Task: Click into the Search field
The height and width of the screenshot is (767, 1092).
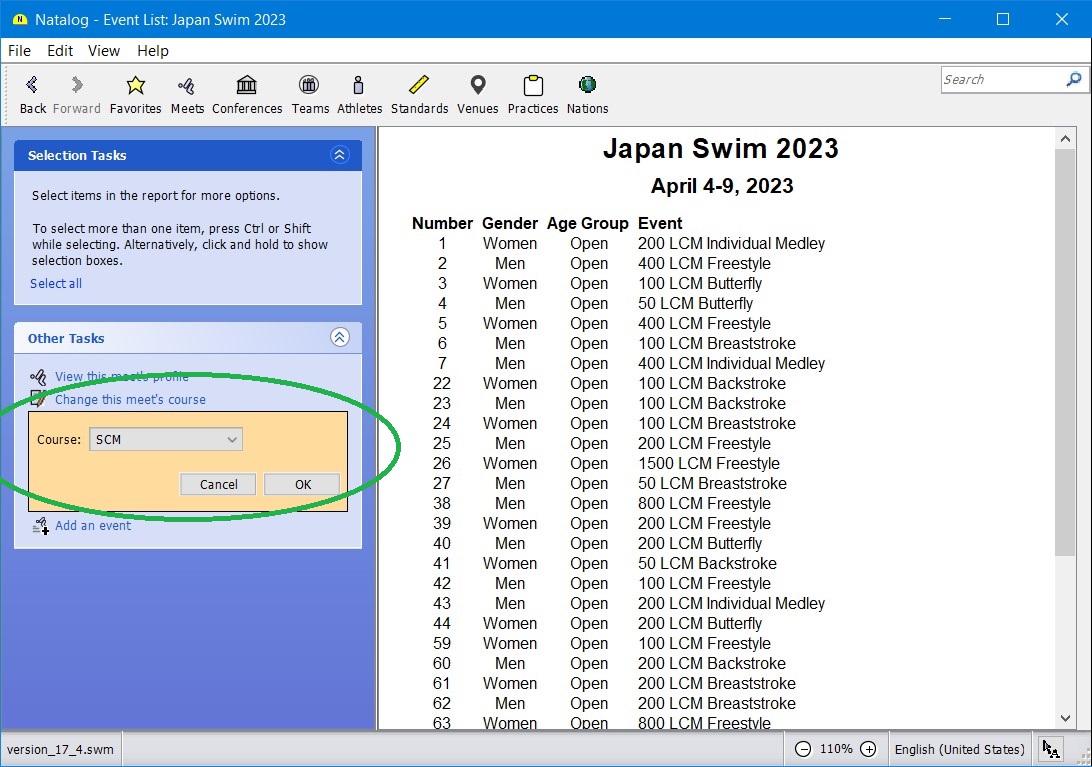Action: 1002,80
